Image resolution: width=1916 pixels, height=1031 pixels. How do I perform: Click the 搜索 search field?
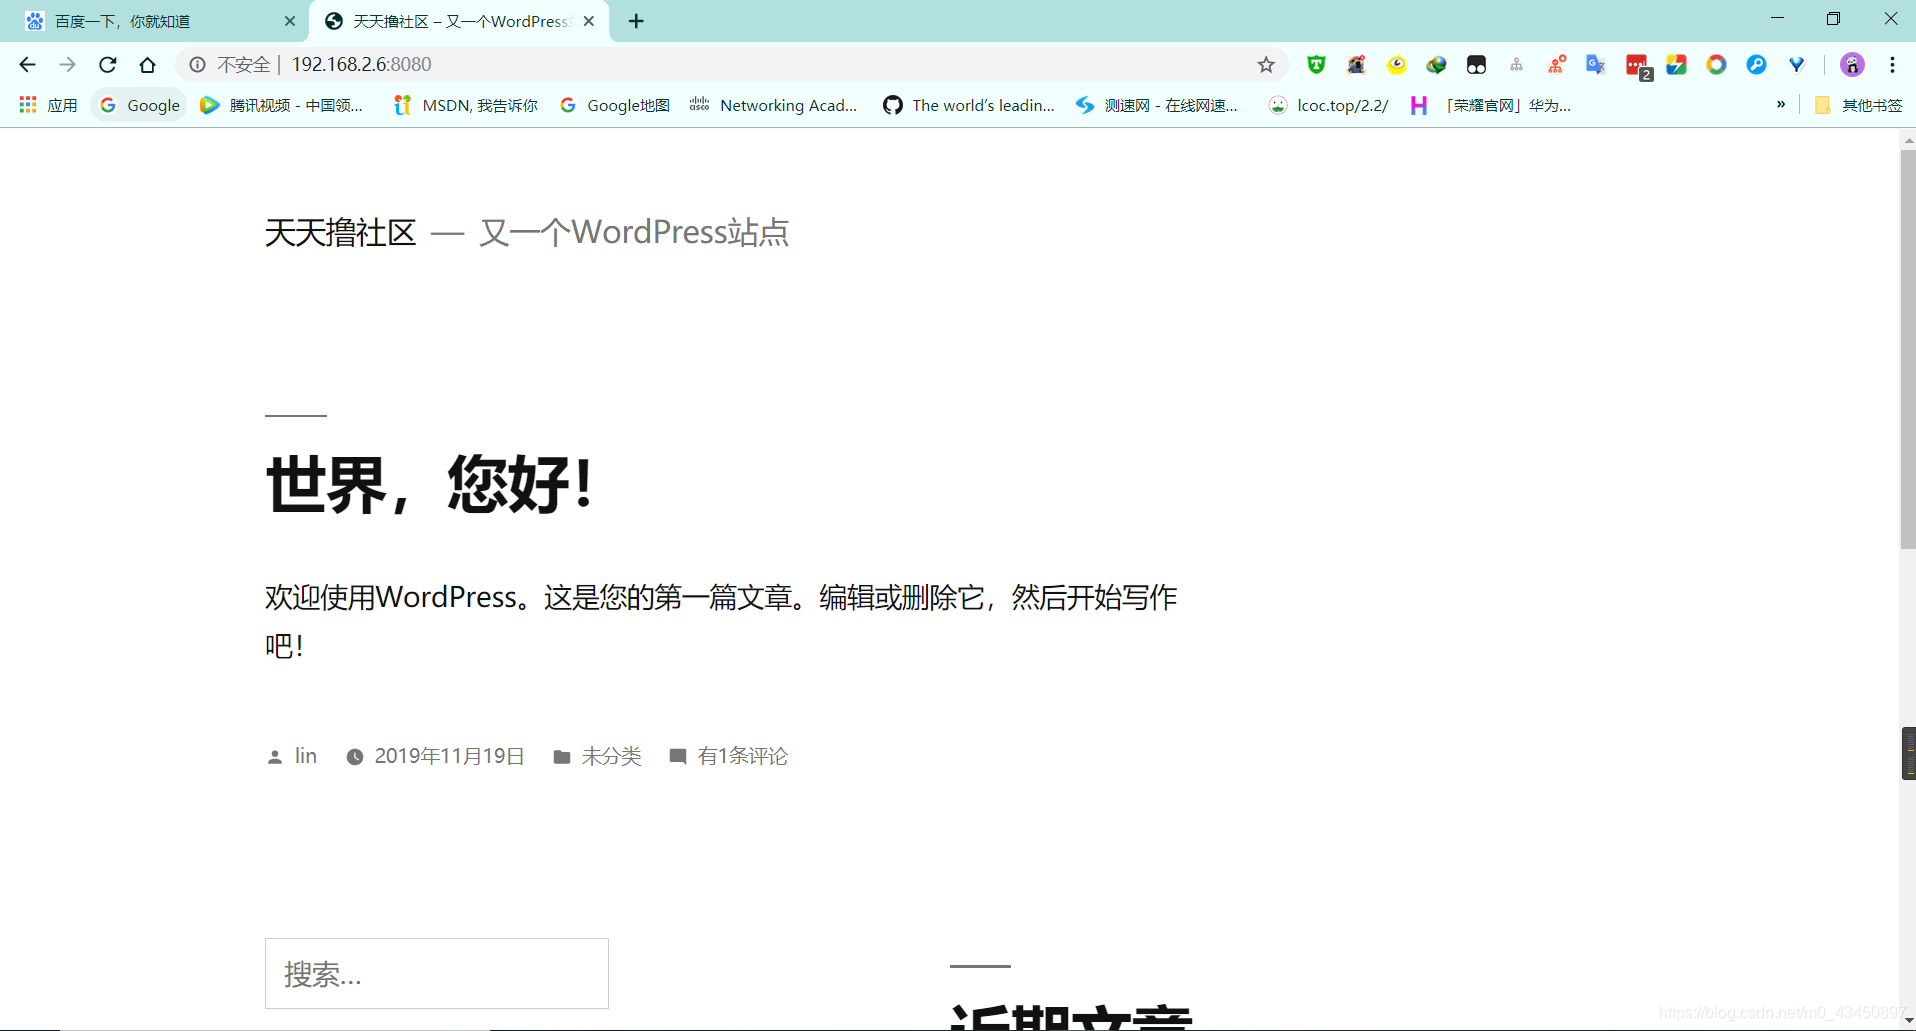click(437, 974)
